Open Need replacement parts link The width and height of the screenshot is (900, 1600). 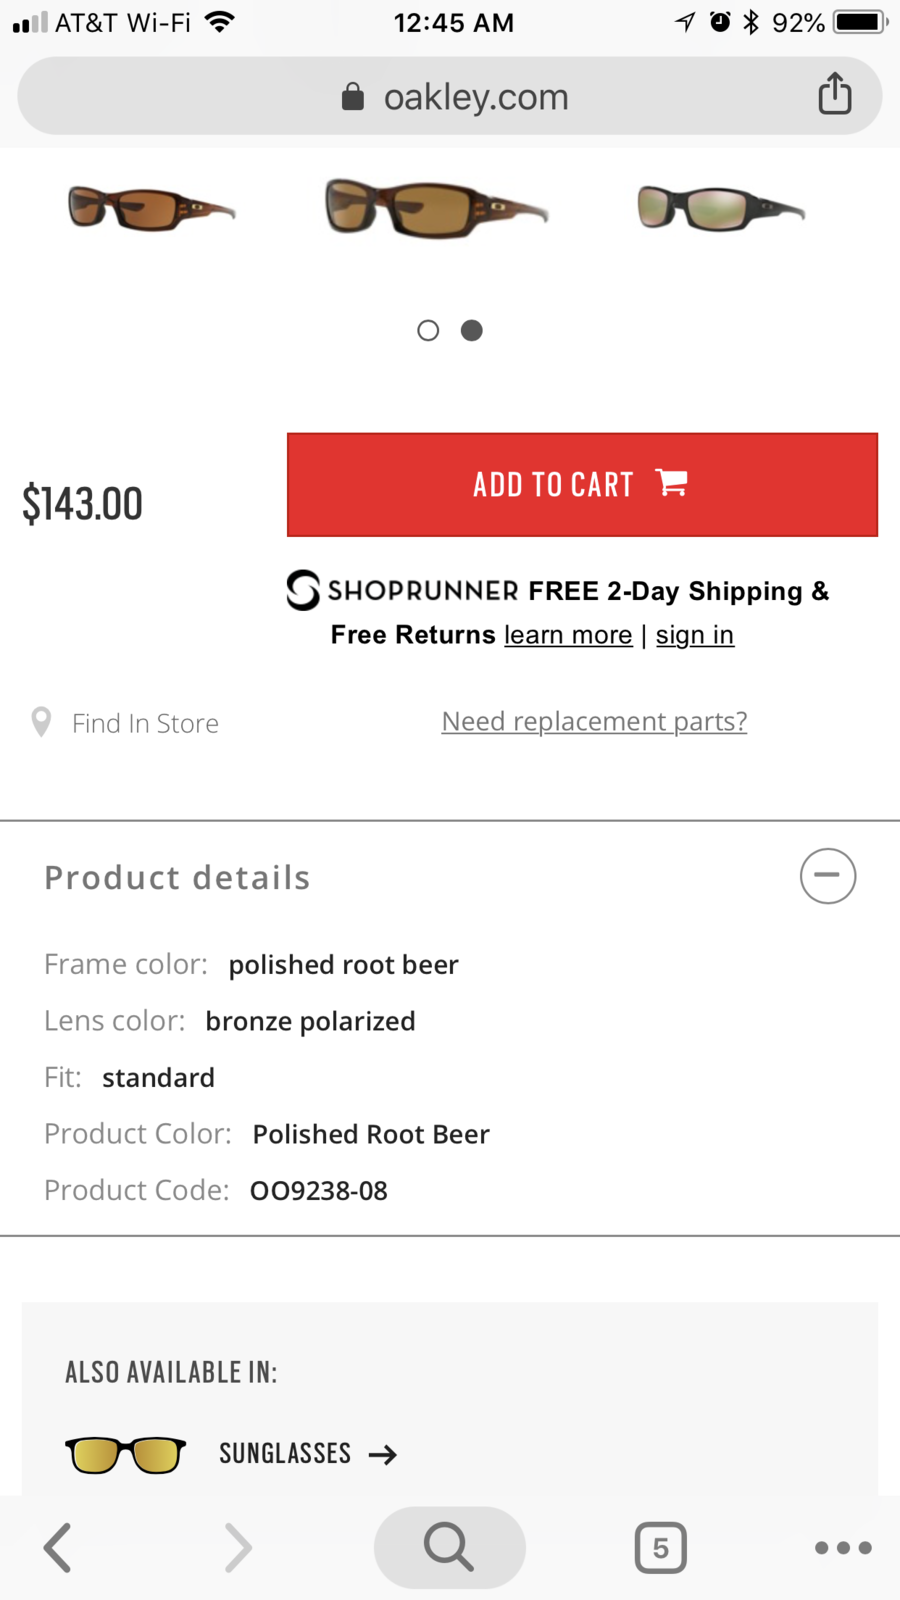(x=594, y=721)
